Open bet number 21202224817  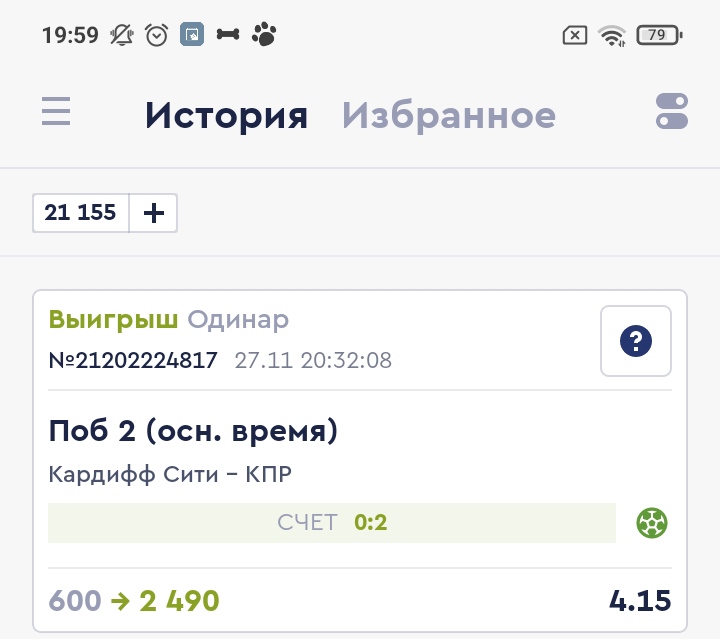click(133, 360)
